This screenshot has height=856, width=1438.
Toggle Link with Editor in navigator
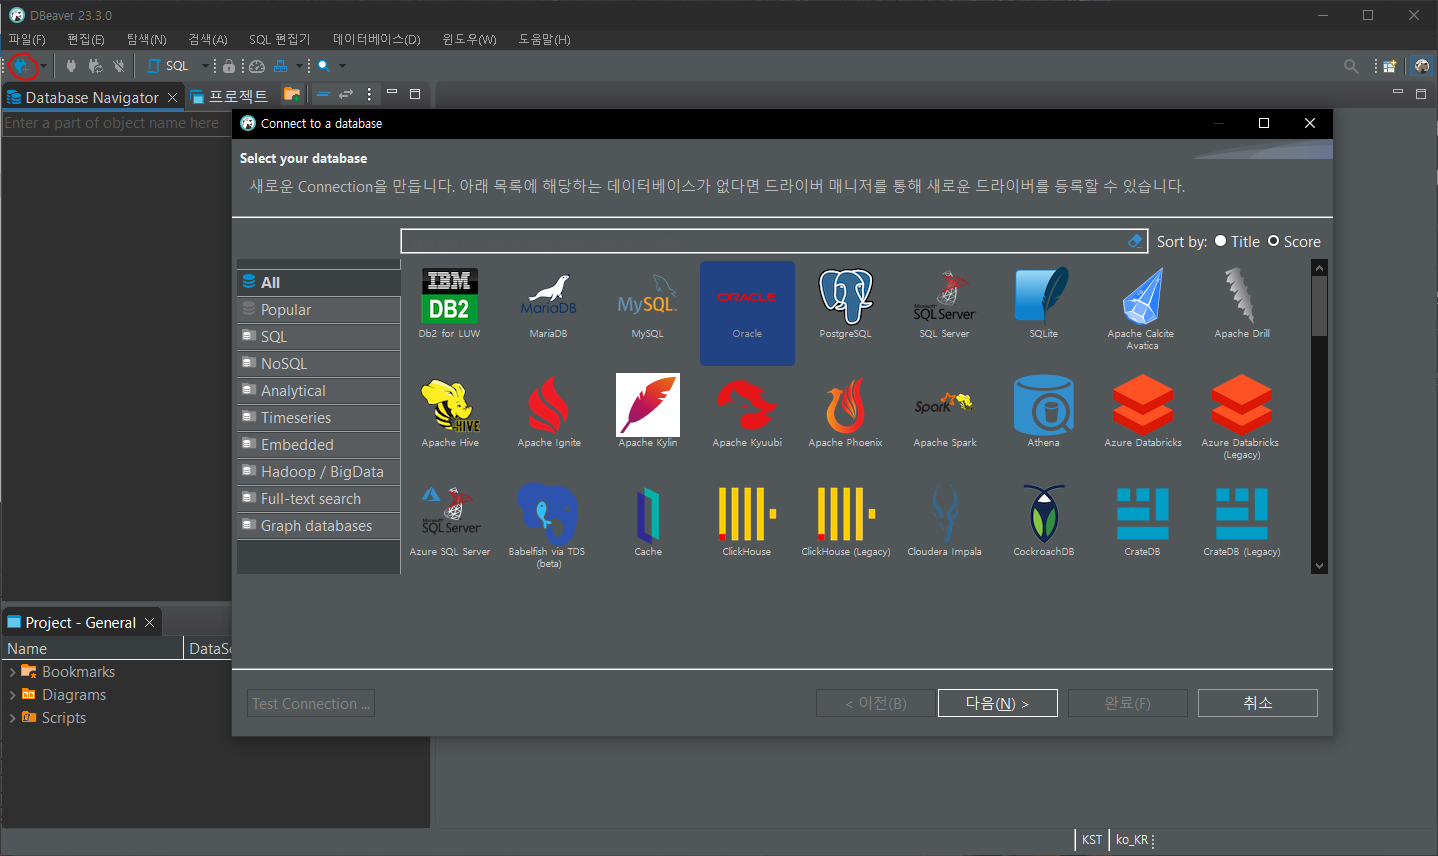346,94
